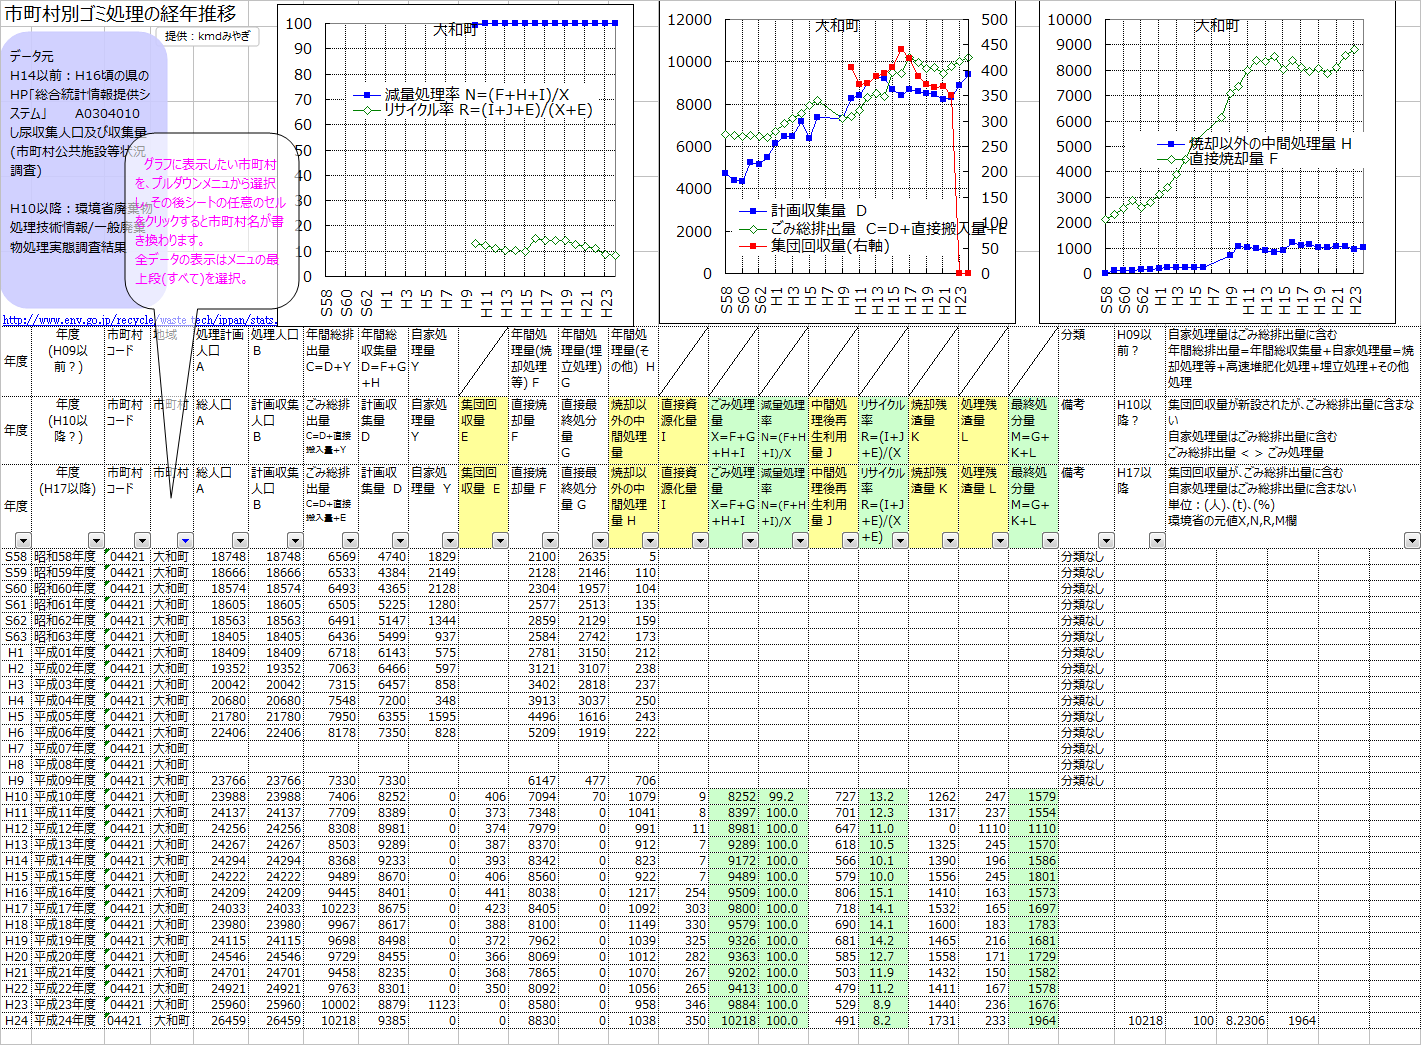
Task: Open the ごみ総排出量 filter dropdown
Action: tap(350, 541)
